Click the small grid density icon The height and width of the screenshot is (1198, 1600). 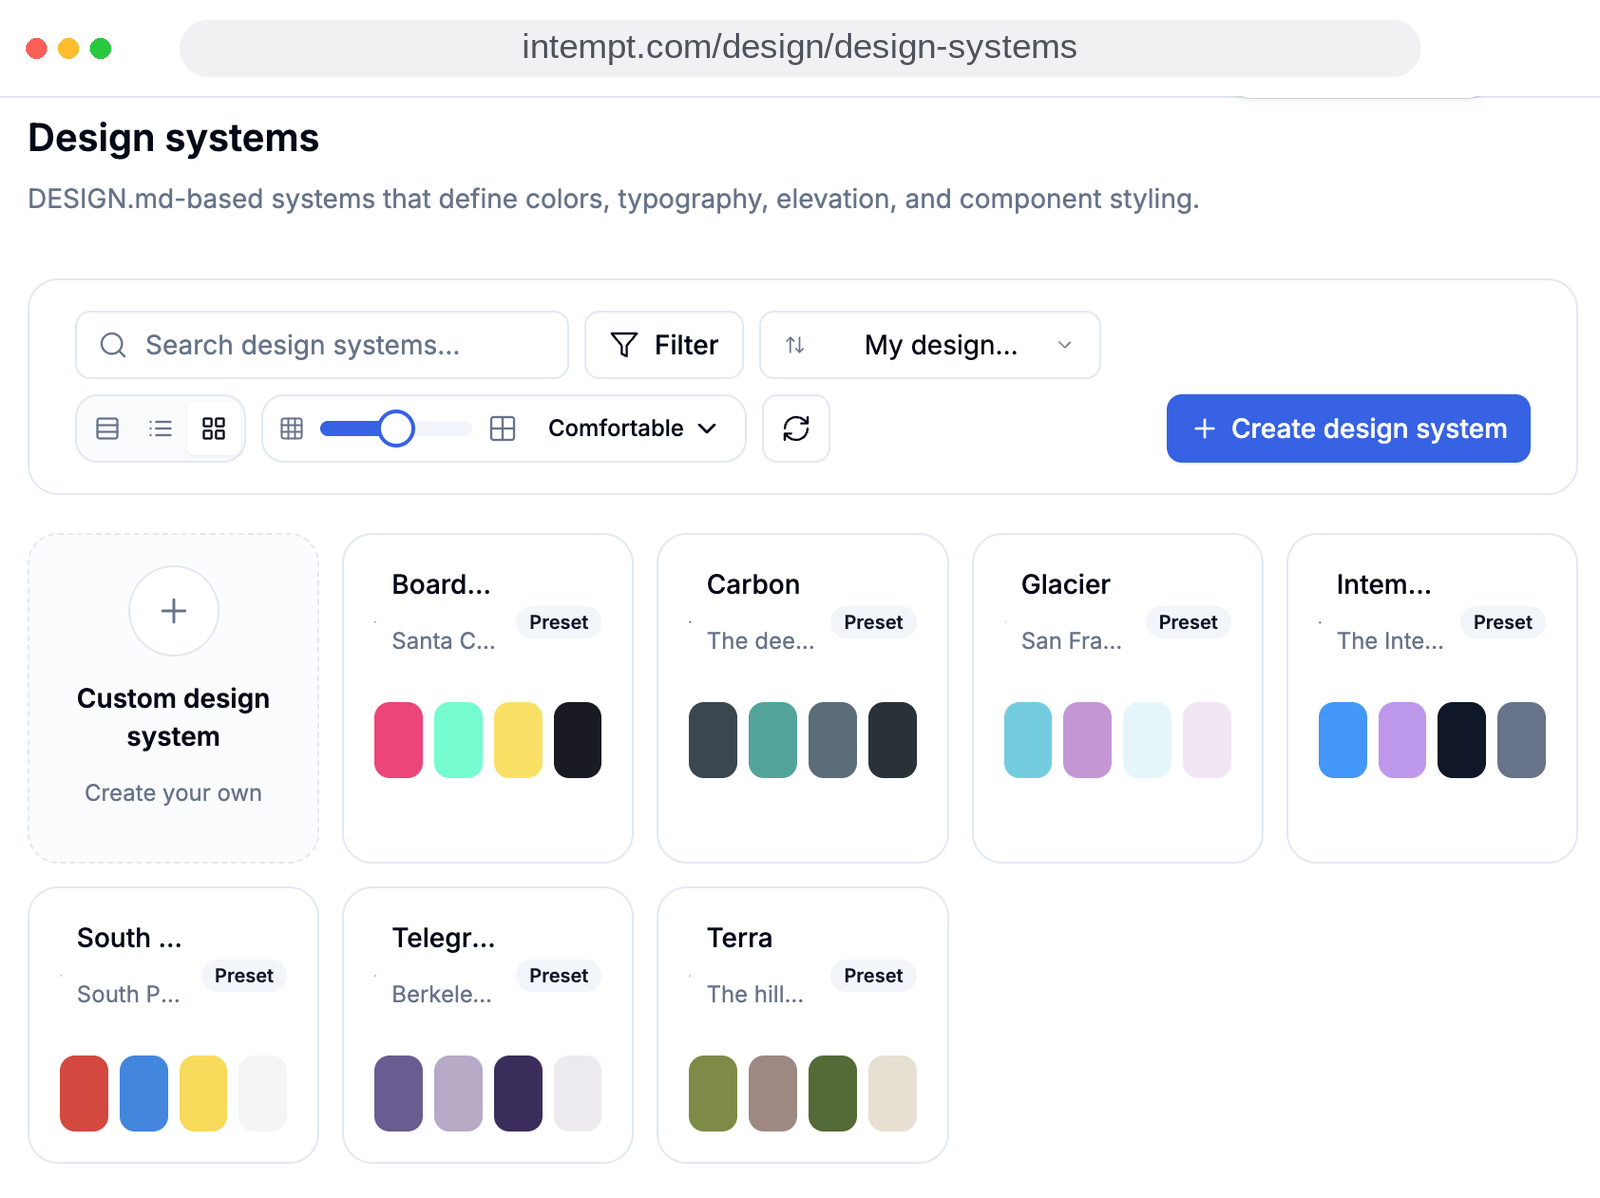[292, 429]
